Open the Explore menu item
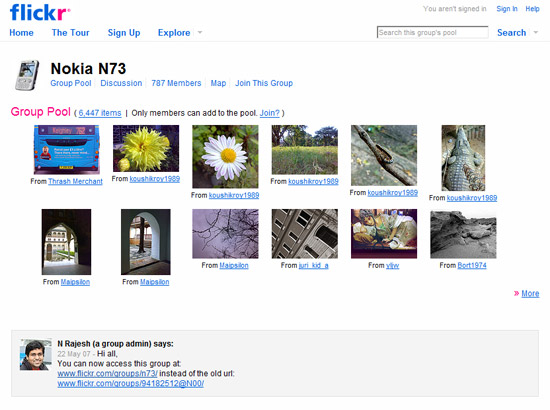 (x=174, y=33)
